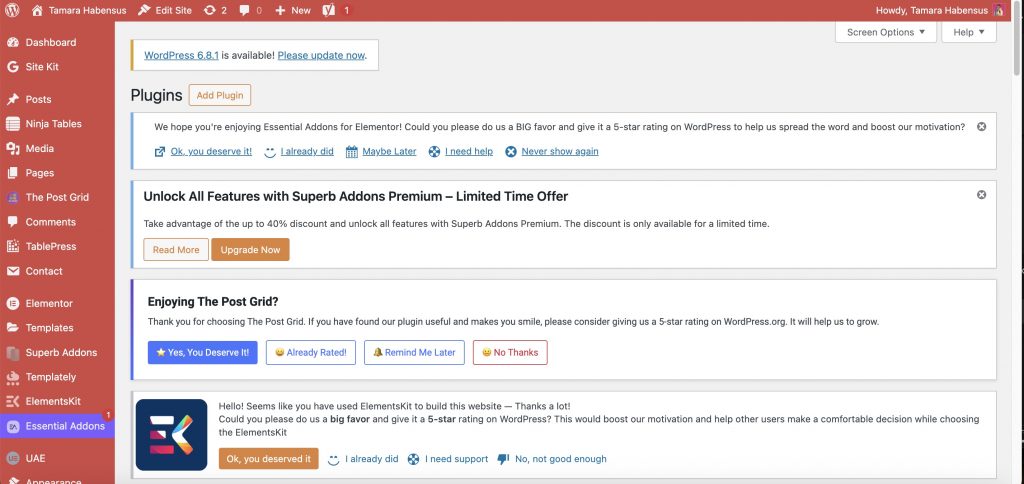Click 'No, not good enough' thumbs-down link
The width and height of the screenshot is (1024, 484).
click(560, 459)
